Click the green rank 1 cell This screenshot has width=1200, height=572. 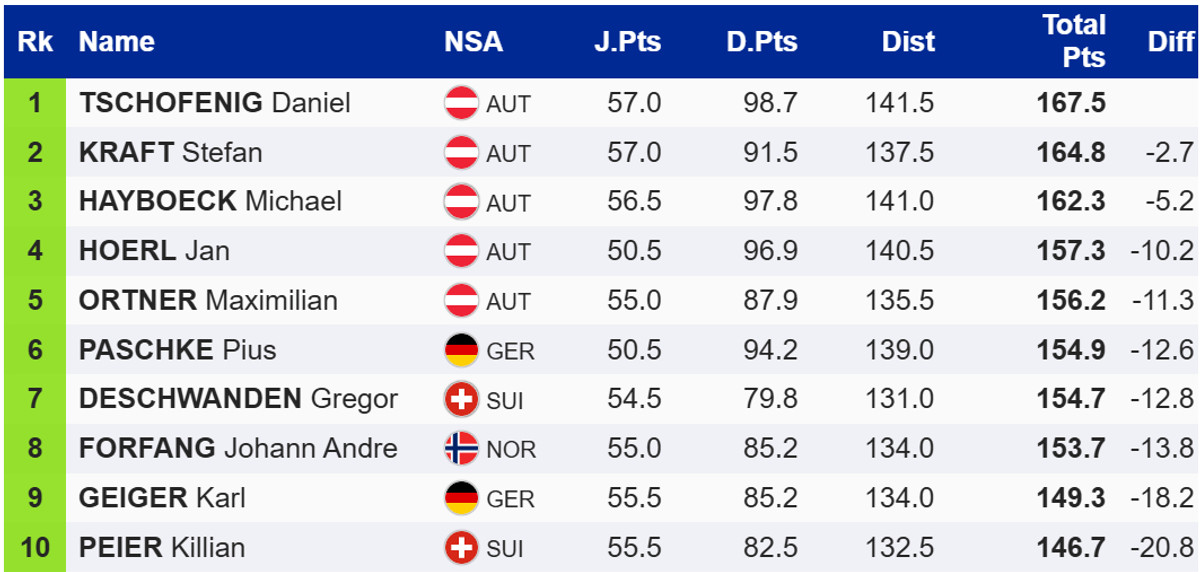tap(35, 103)
